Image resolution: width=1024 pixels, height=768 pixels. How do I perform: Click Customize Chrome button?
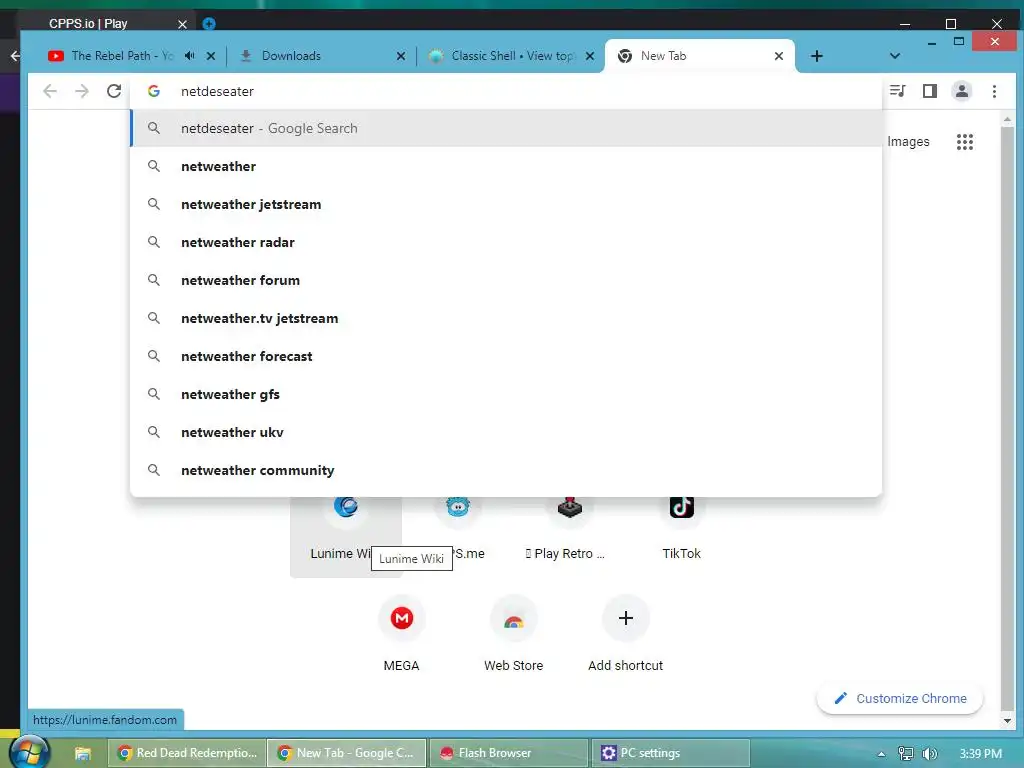pos(900,698)
